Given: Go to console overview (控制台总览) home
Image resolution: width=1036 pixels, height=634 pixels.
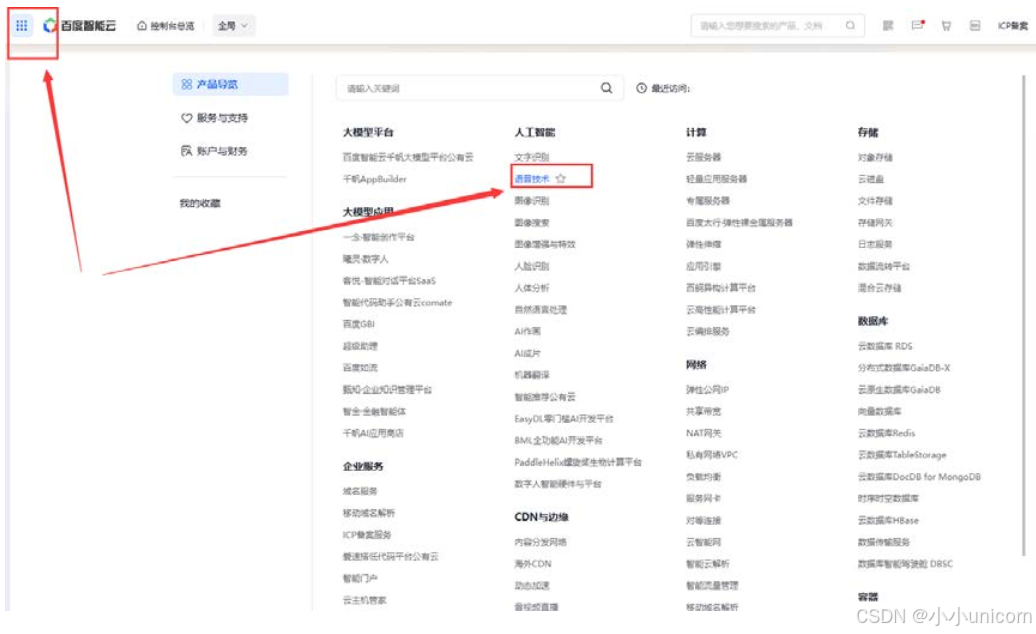Looking at the screenshot, I should (x=166, y=26).
